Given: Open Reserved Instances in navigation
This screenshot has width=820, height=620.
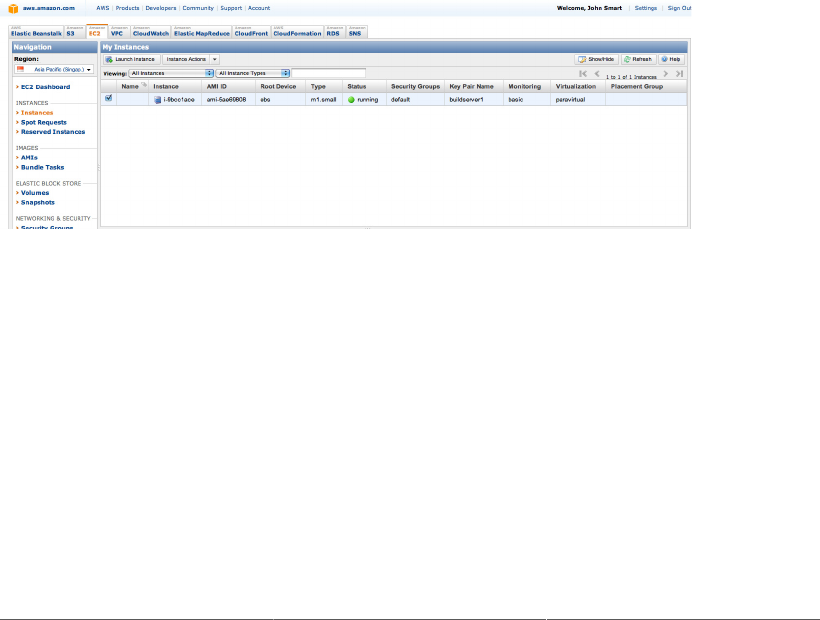Looking at the screenshot, I should [x=53, y=132].
